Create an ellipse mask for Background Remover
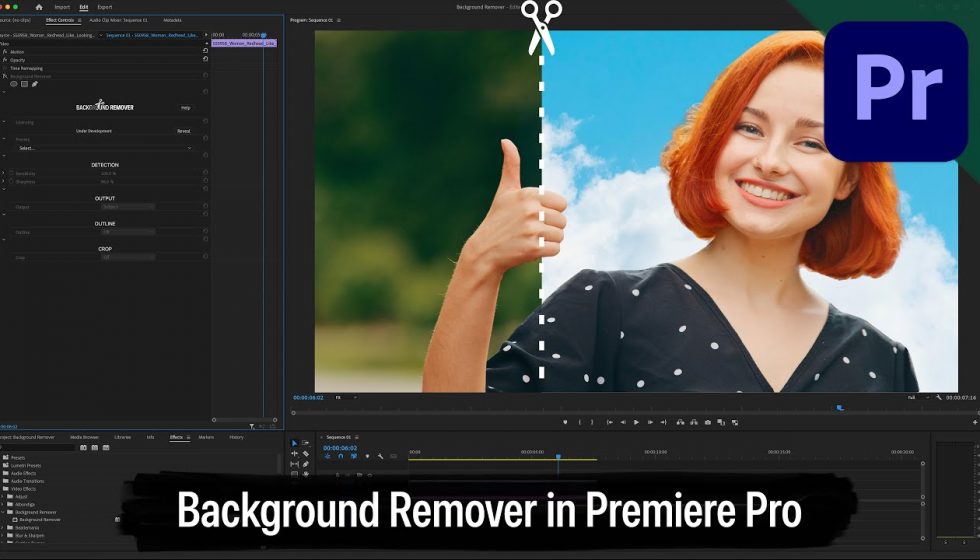 point(14,84)
